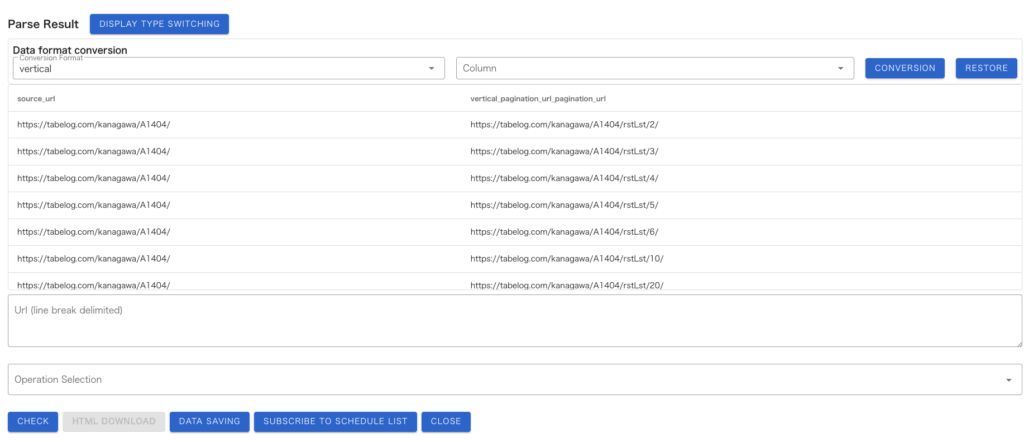Select source_url cell in the rstLst/4/ row
The image size is (1024, 442).
pyautogui.click(x=93, y=178)
